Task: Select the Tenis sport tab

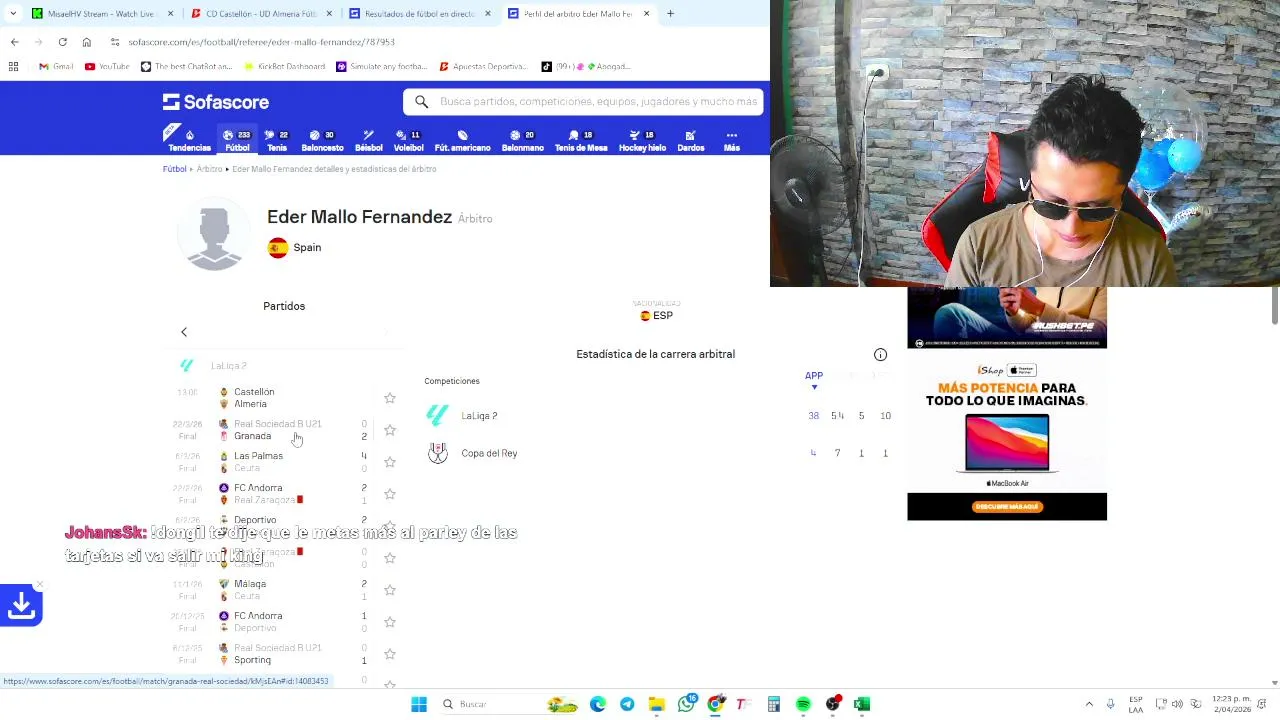Action: click(x=277, y=140)
